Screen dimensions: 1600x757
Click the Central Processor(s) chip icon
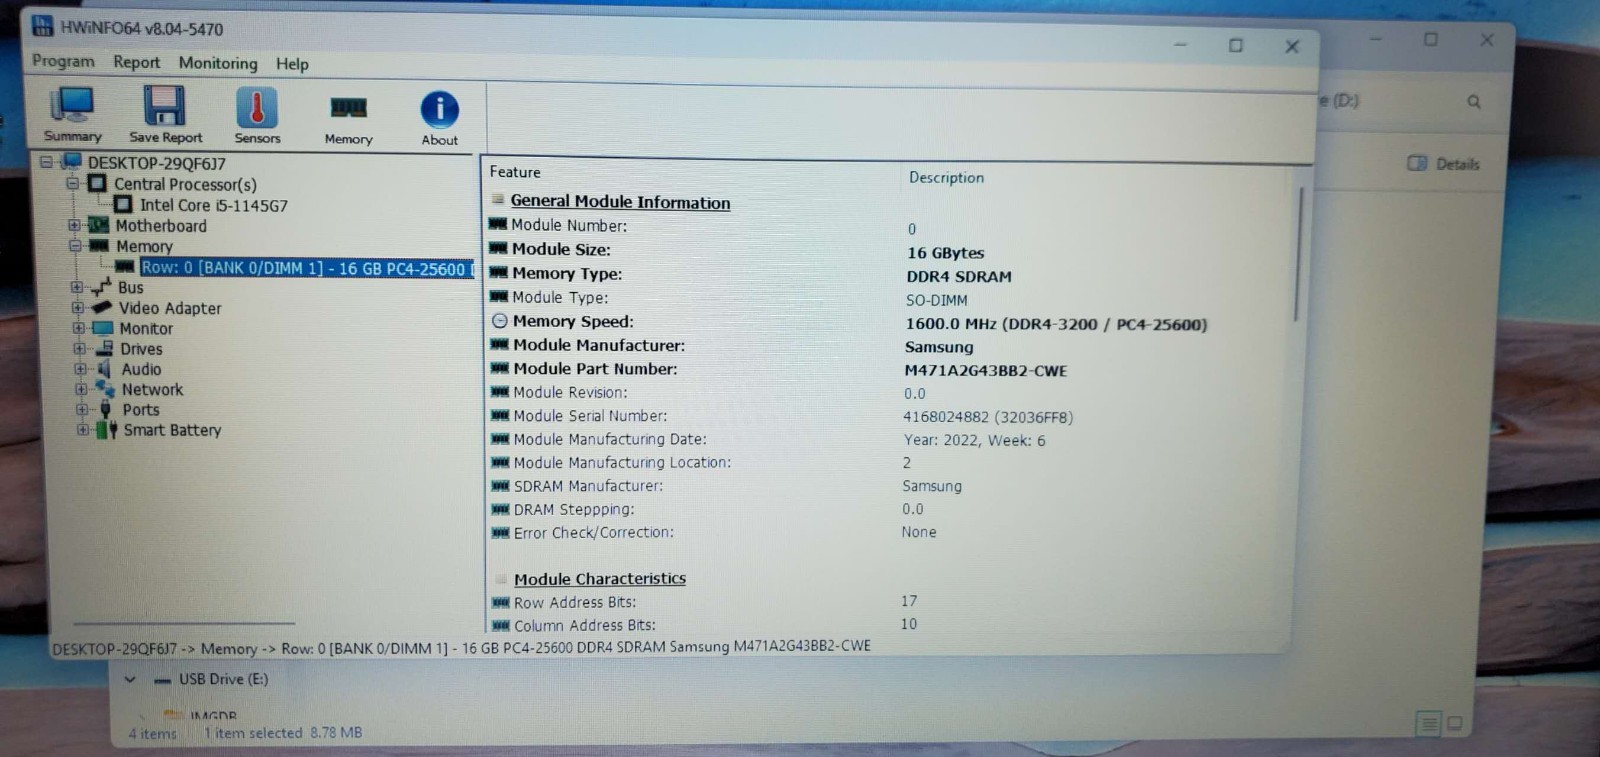click(x=97, y=183)
